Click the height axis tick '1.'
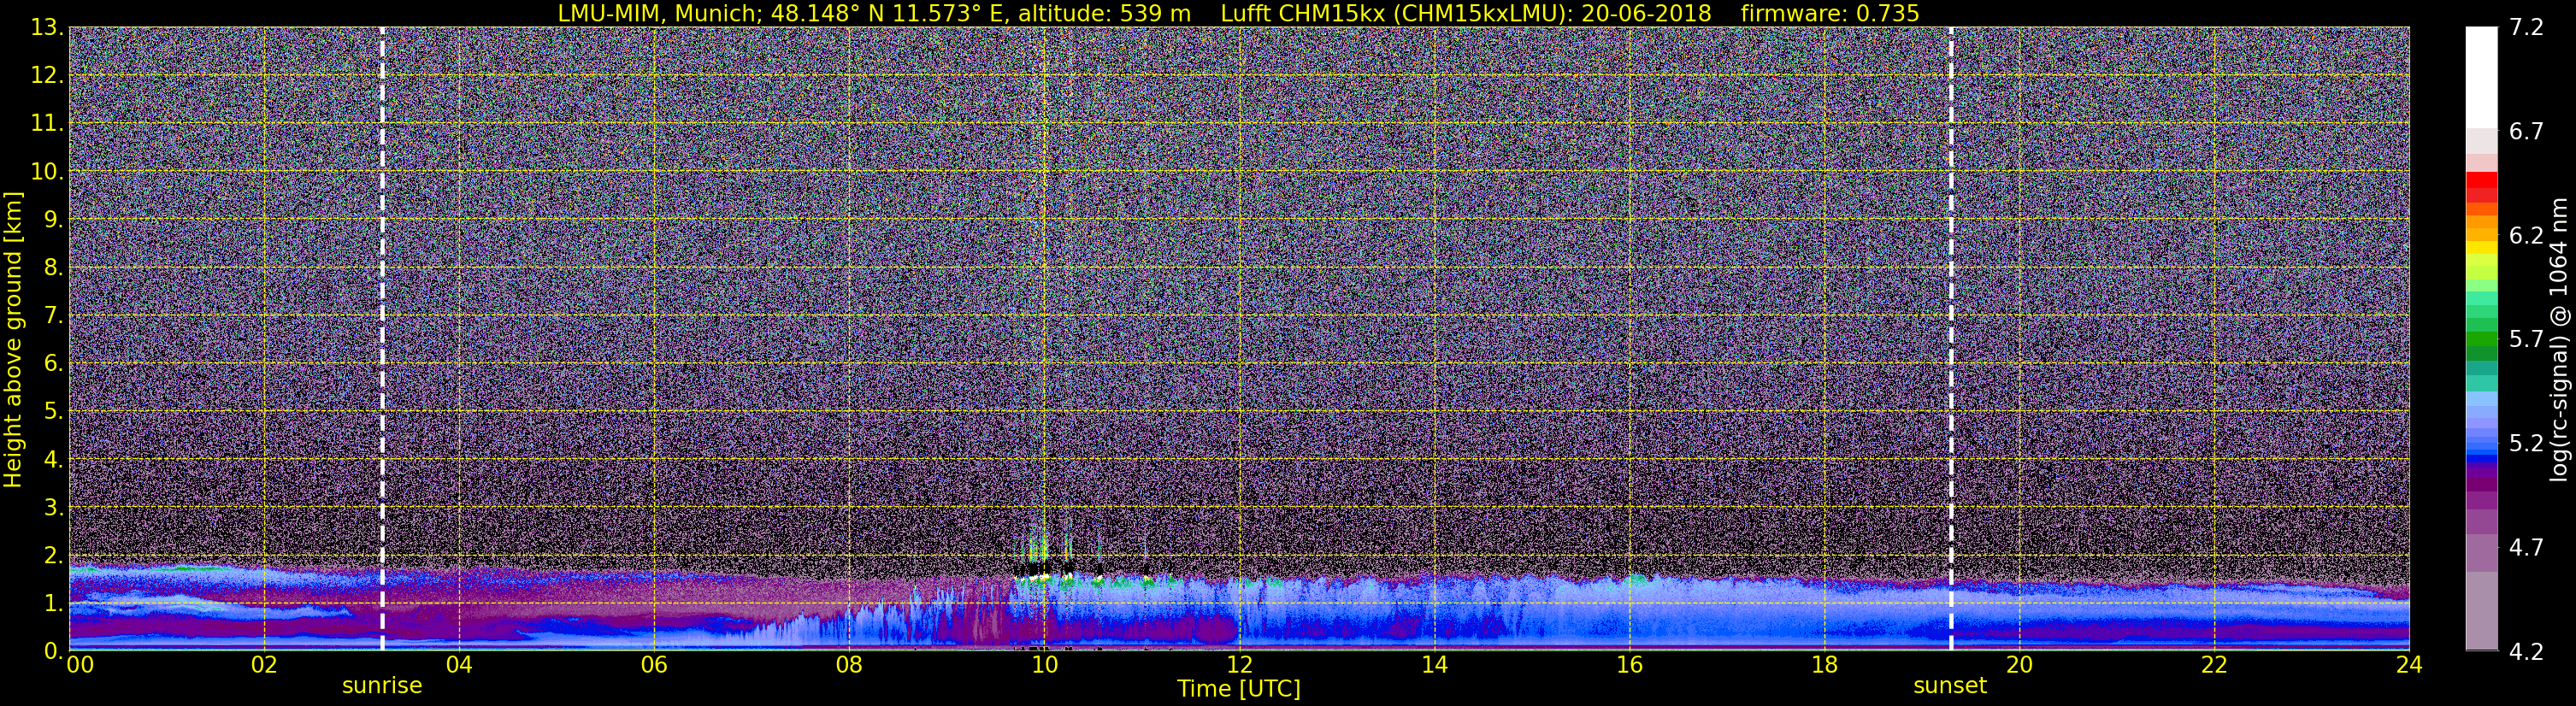This screenshot has height=706, width=2576. point(54,604)
